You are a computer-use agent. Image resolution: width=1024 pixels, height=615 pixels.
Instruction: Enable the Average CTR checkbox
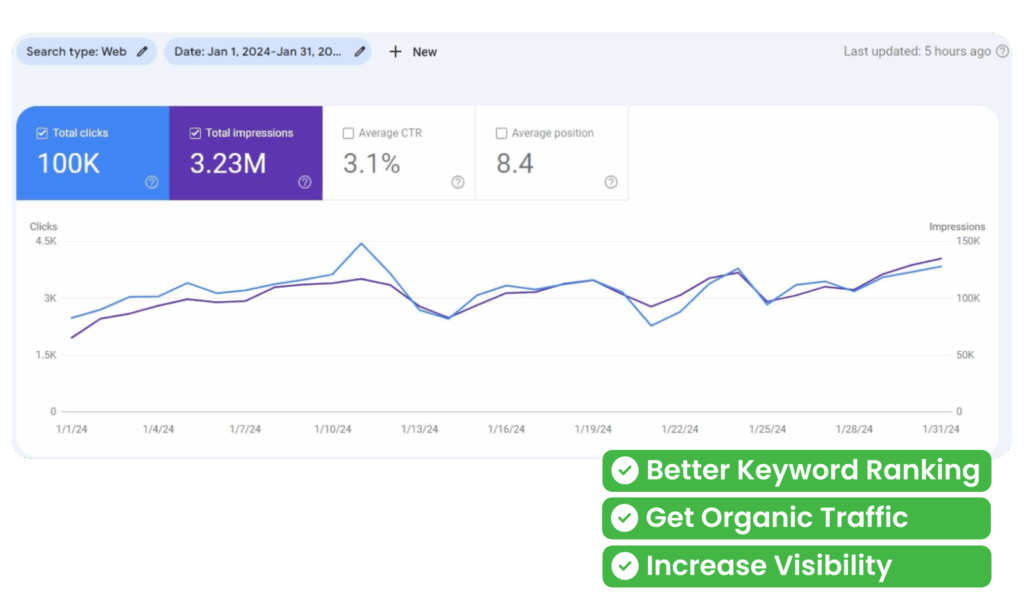coord(348,133)
